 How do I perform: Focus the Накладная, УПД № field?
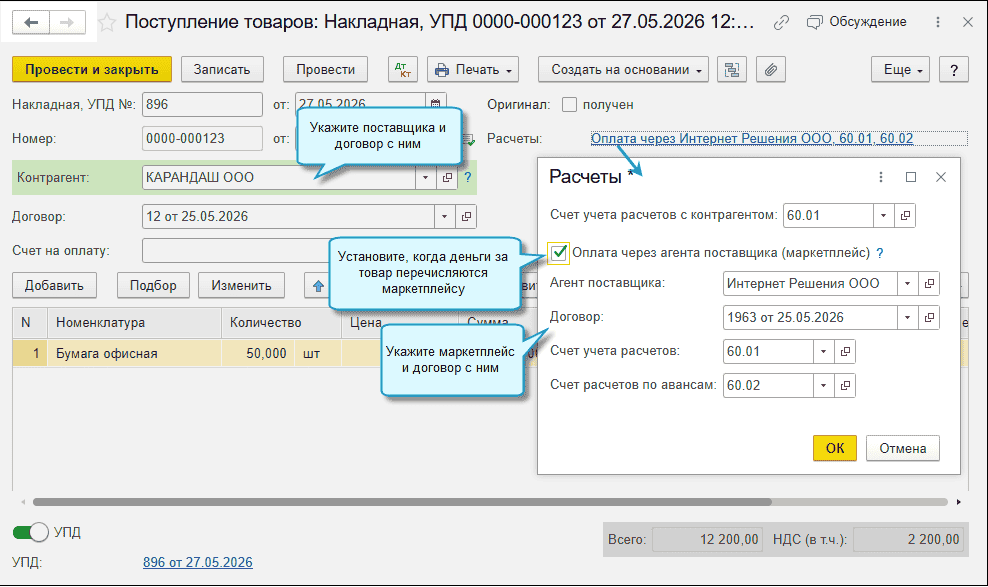coord(202,105)
